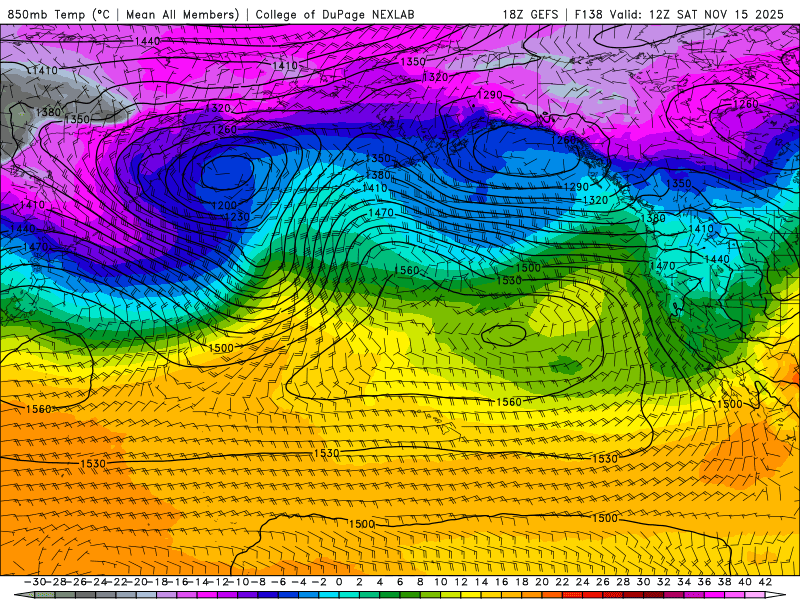Click the 'F138' forecast hour text

click(x=588, y=15)
